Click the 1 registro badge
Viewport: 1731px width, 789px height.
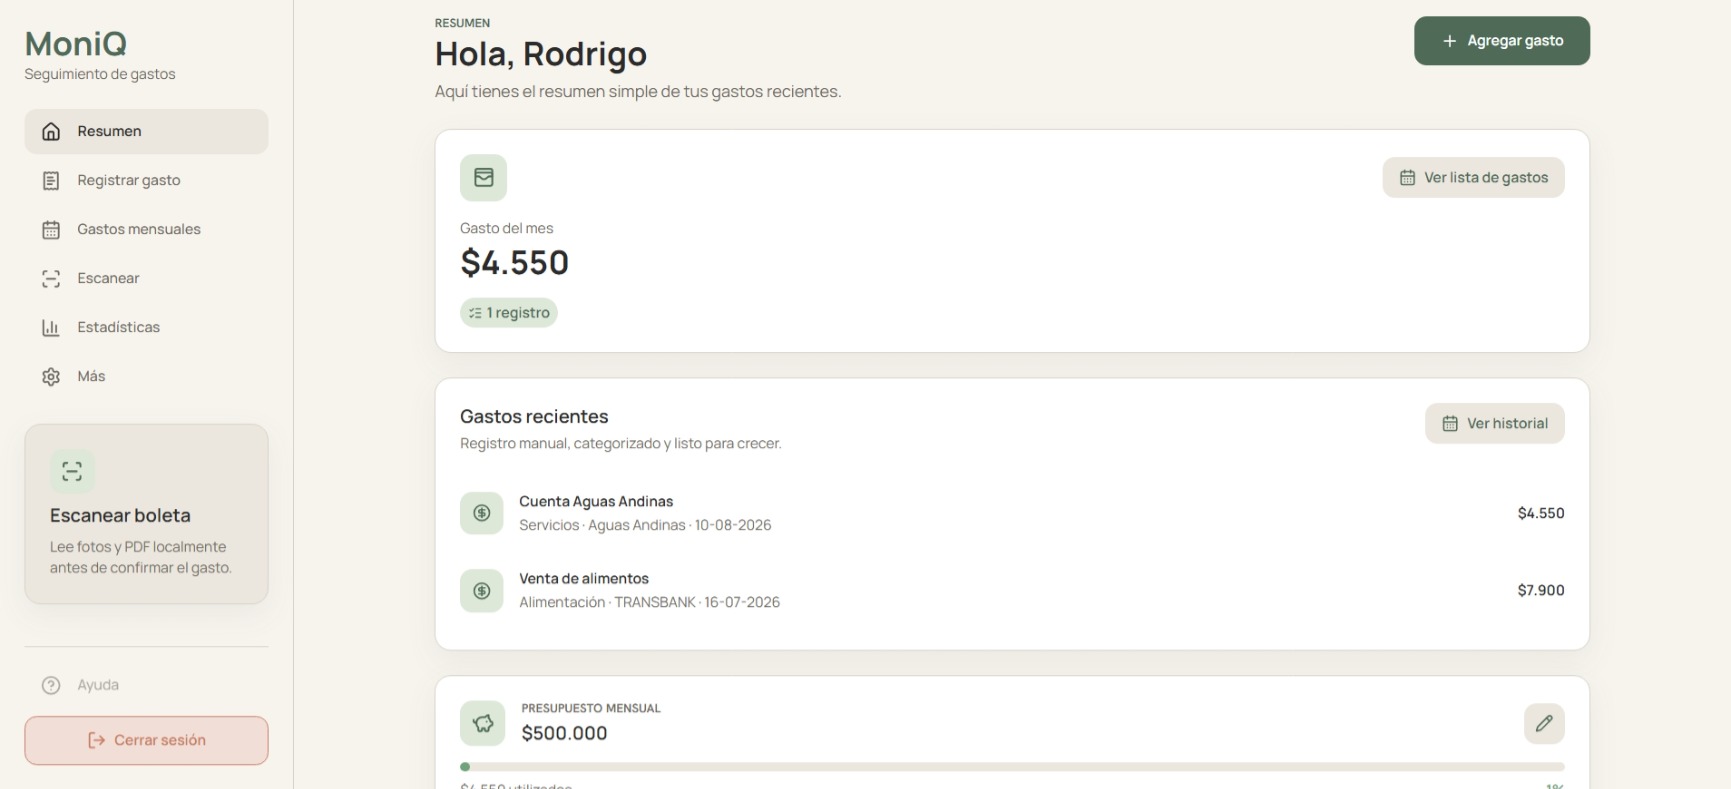(x=509, y=312)
